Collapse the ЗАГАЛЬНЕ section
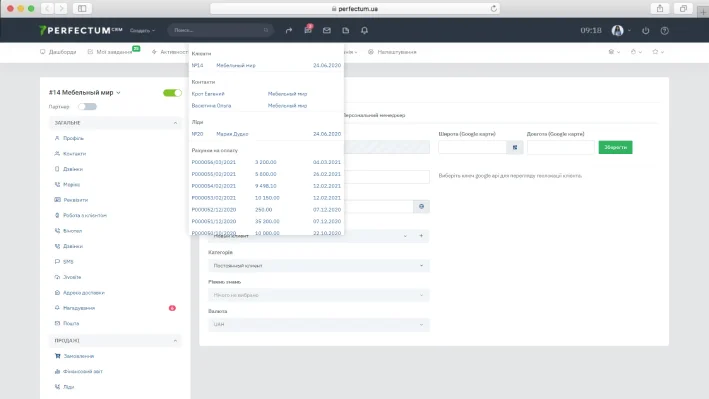This screenshot has height=399, width=709. point(115,123)
